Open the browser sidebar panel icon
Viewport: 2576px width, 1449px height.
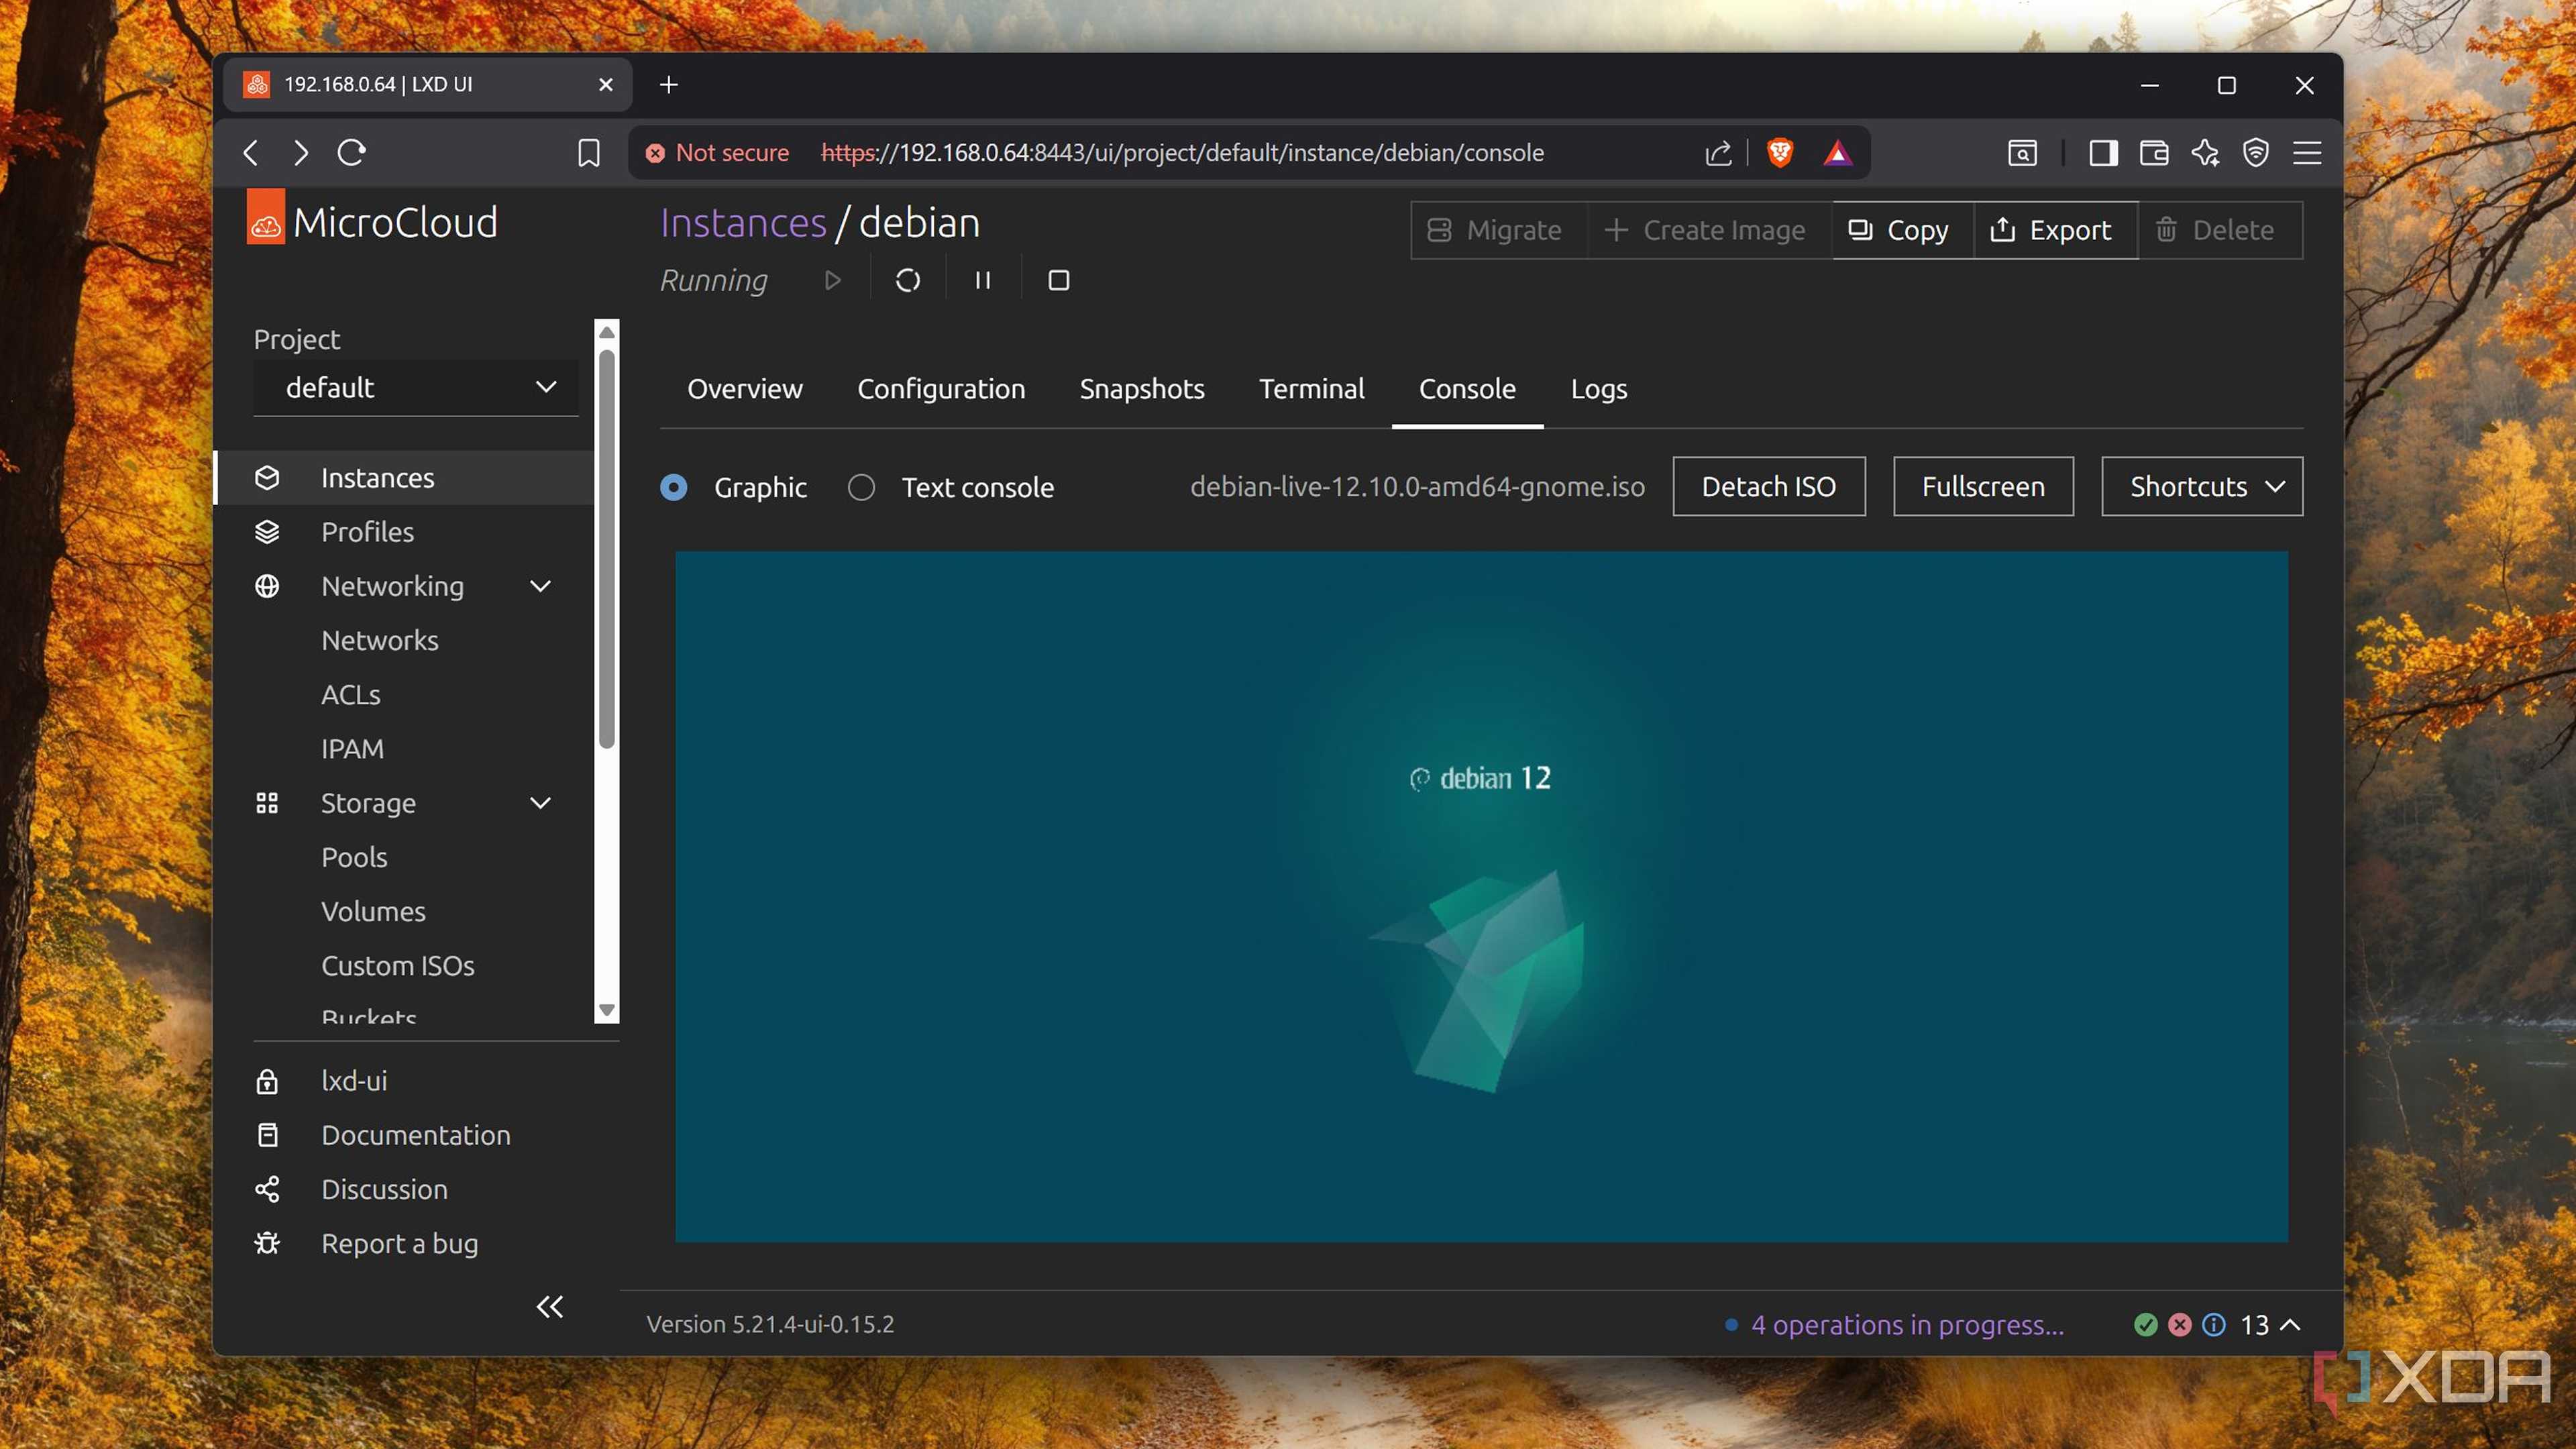pos(2103,153)
